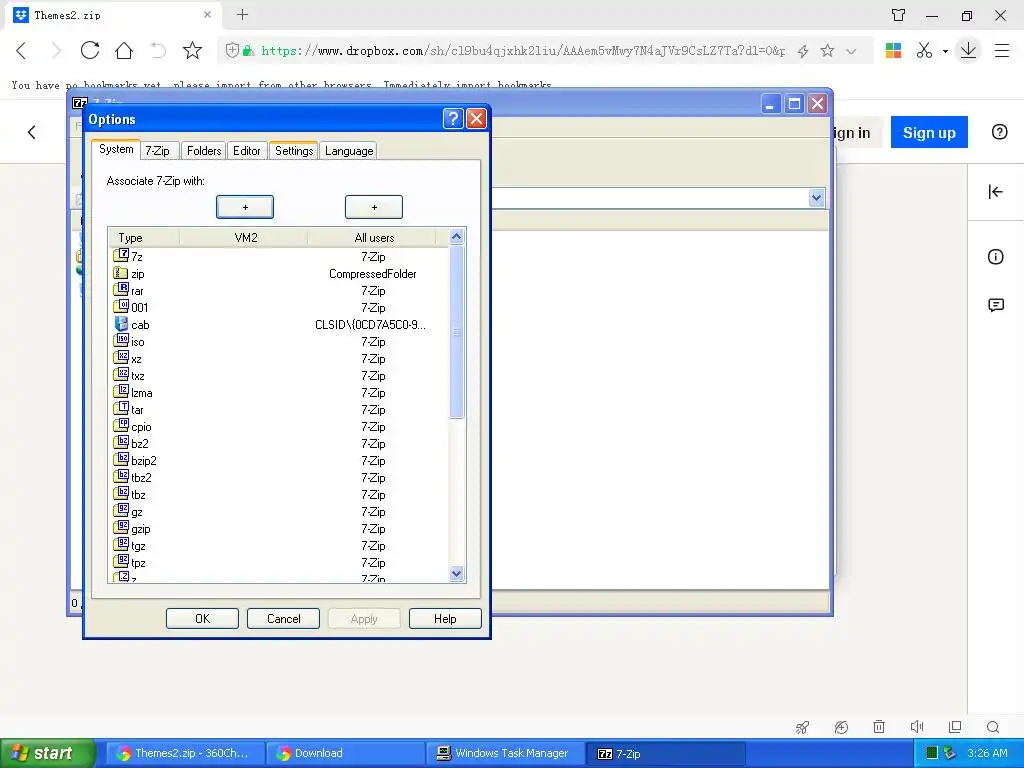Click the browser Back arrow
Screen dimensions: 1024x768
click(22, 50)
